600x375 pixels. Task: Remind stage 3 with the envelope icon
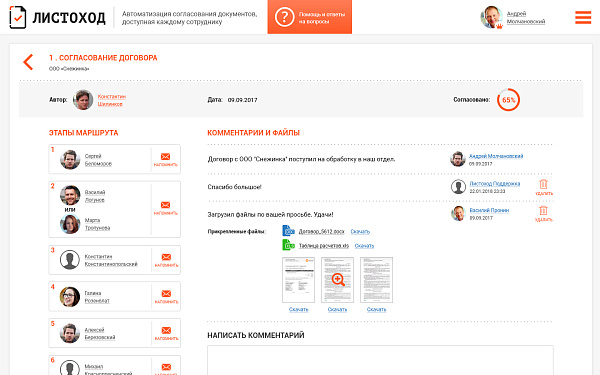click(x=166, y=260)
